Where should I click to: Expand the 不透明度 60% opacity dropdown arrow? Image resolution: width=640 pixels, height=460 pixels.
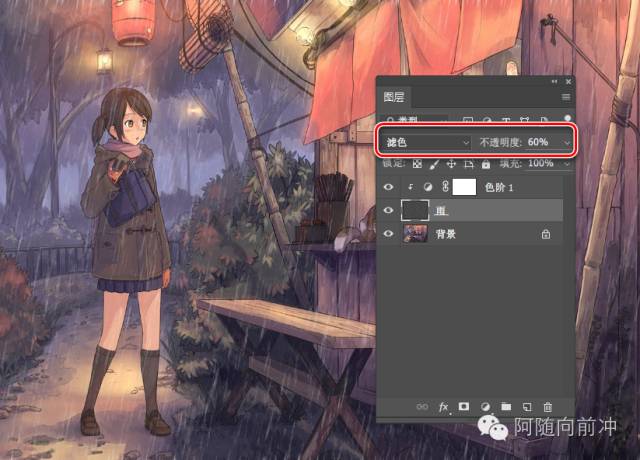[x=567, y=143]
